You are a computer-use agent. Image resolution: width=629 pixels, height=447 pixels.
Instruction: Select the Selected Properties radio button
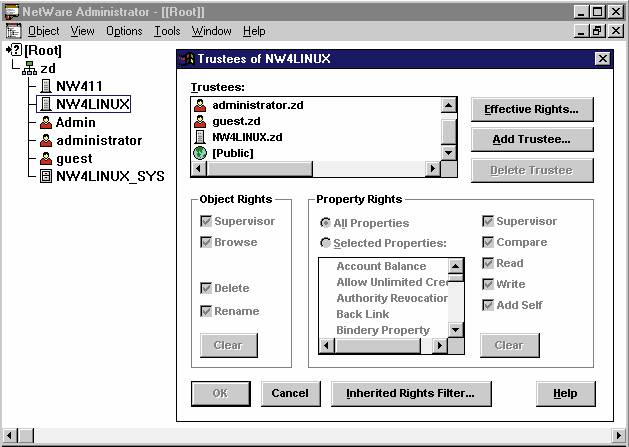(325, 243)
